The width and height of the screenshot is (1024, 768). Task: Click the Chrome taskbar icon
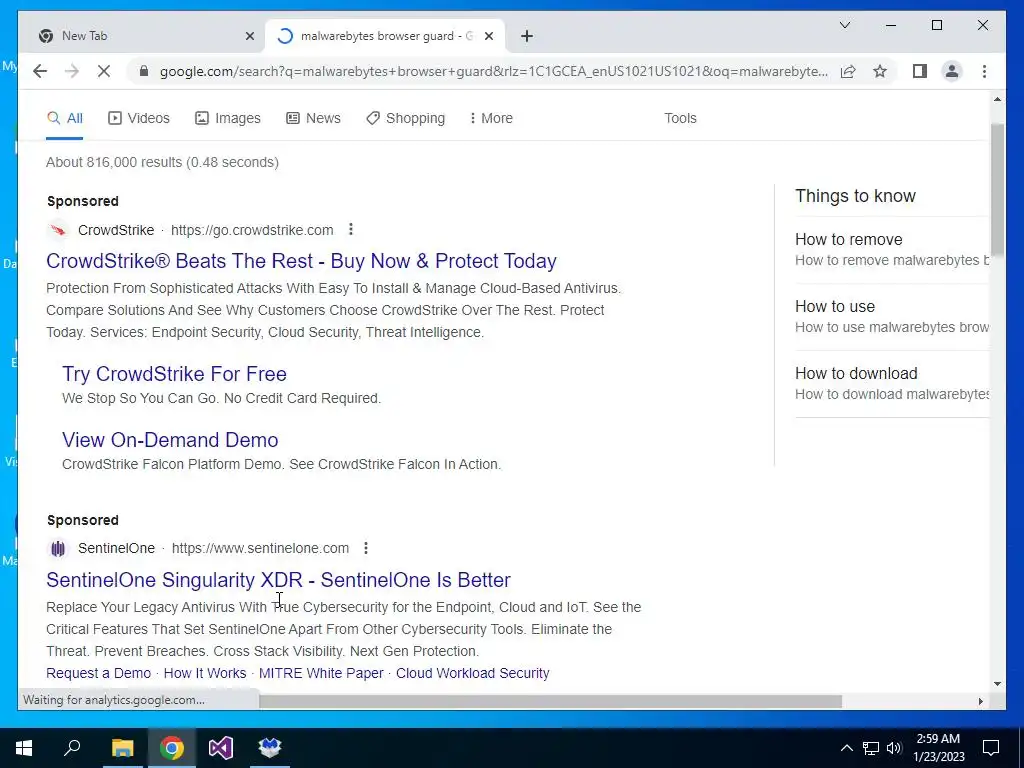pos(172,748)
